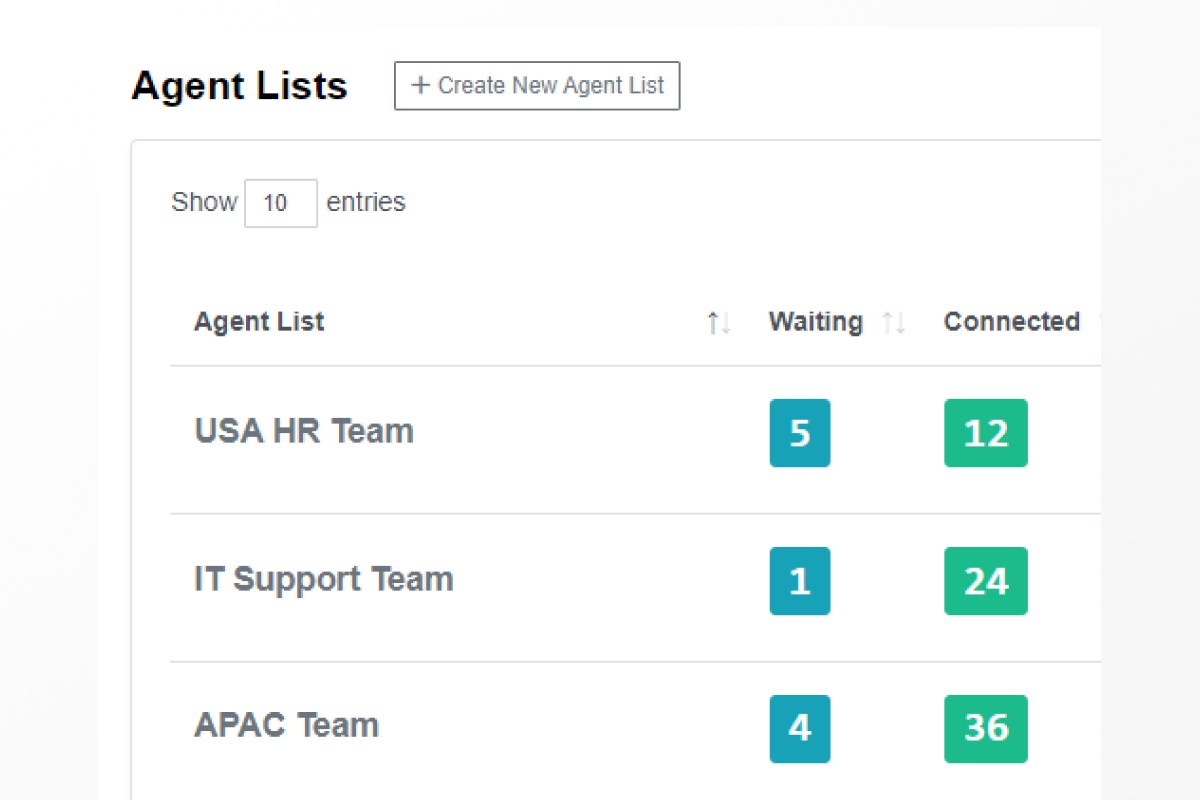Open the APAC Team agent list
This screenshot has width=1200, height=800.
tap(286, 725)
